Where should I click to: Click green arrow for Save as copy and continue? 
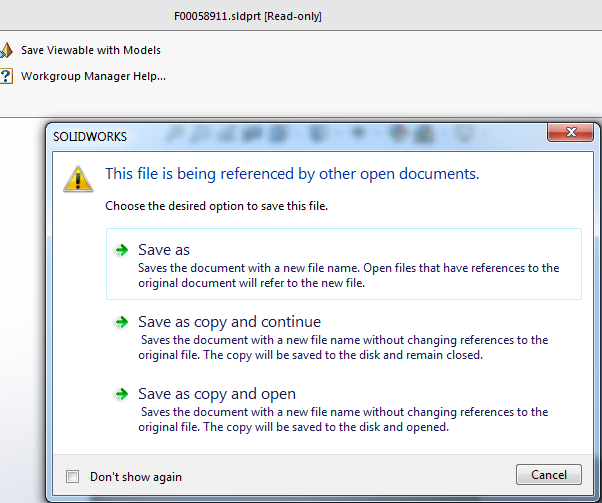pyautogui.click(x=122, y=322)
